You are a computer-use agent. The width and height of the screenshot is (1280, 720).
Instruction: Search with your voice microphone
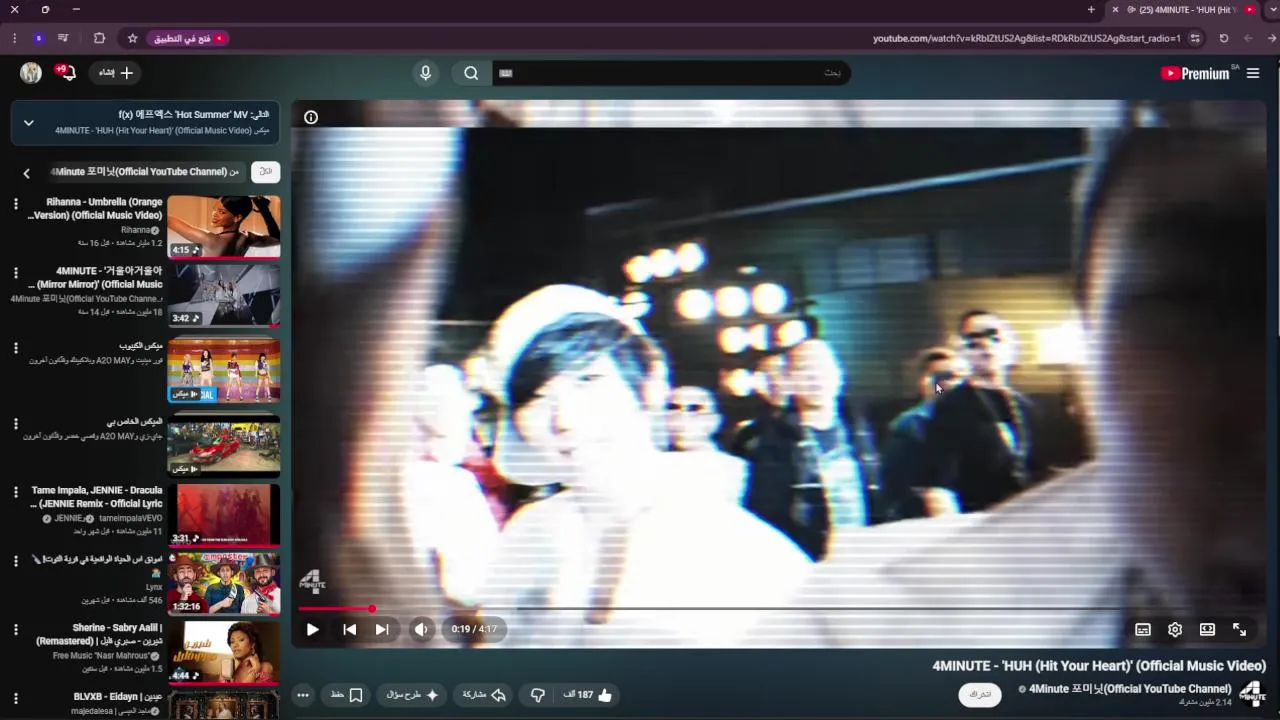[425, 73]
